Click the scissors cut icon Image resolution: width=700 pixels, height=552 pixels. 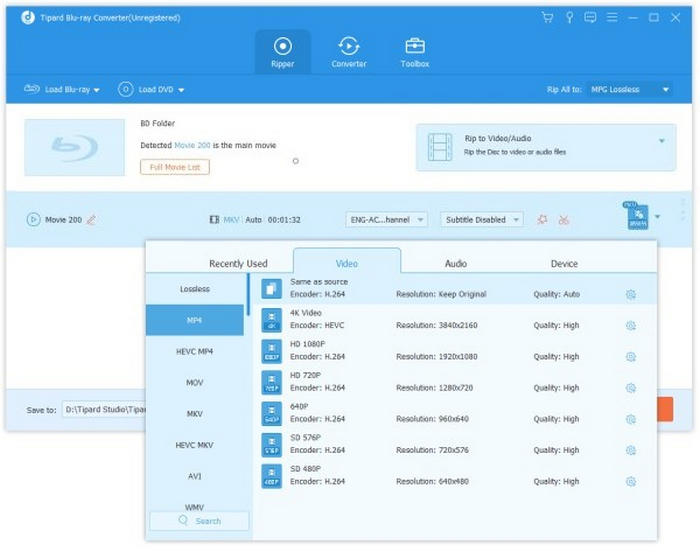click(564, 219)
